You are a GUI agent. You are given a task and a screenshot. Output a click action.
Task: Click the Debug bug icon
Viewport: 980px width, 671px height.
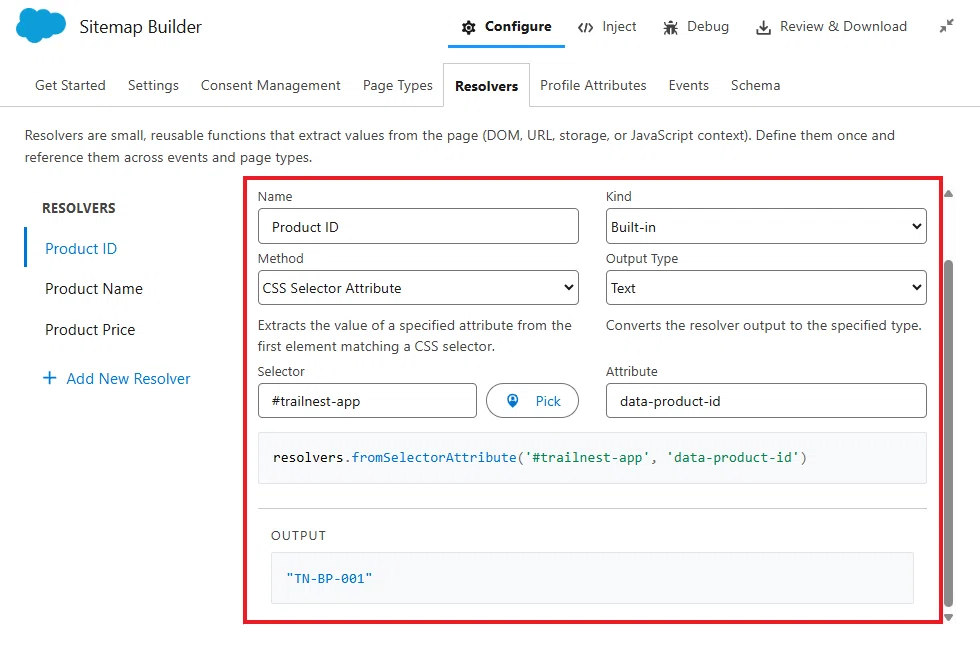671,27
